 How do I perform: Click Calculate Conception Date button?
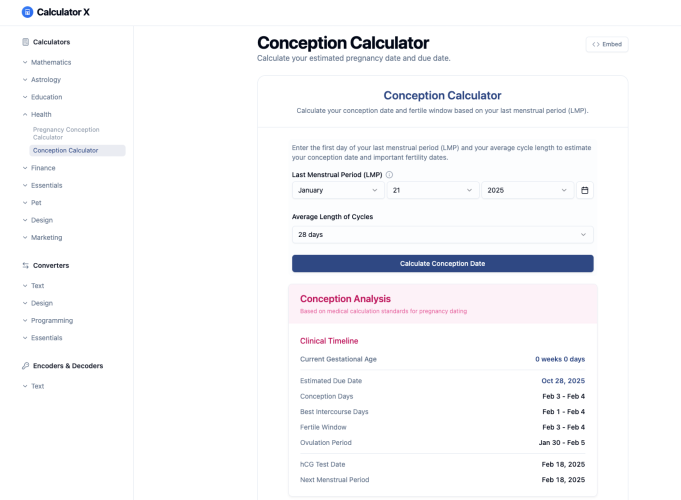point(443,264)
